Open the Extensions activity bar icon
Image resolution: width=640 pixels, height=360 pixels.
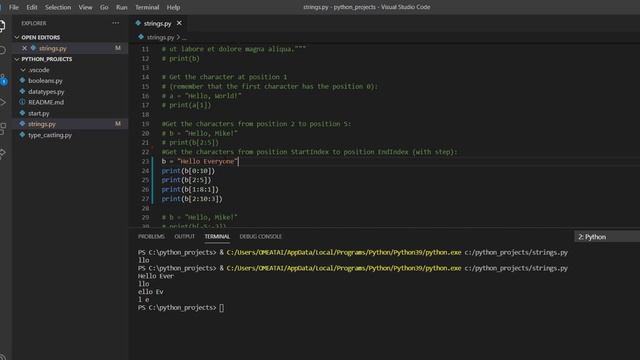click(x=2, y=128)
